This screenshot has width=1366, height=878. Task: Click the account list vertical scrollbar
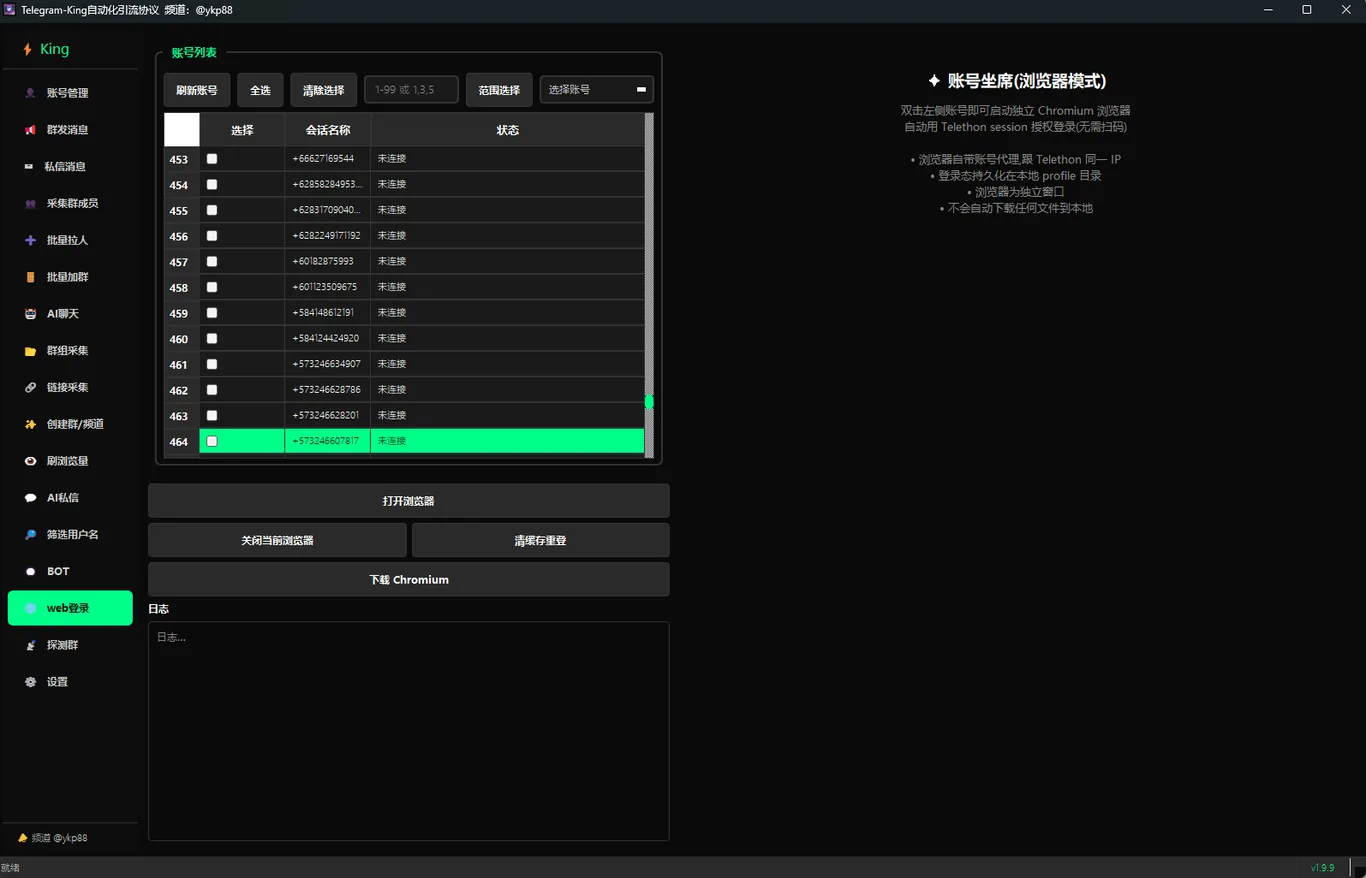click(649, 285)
